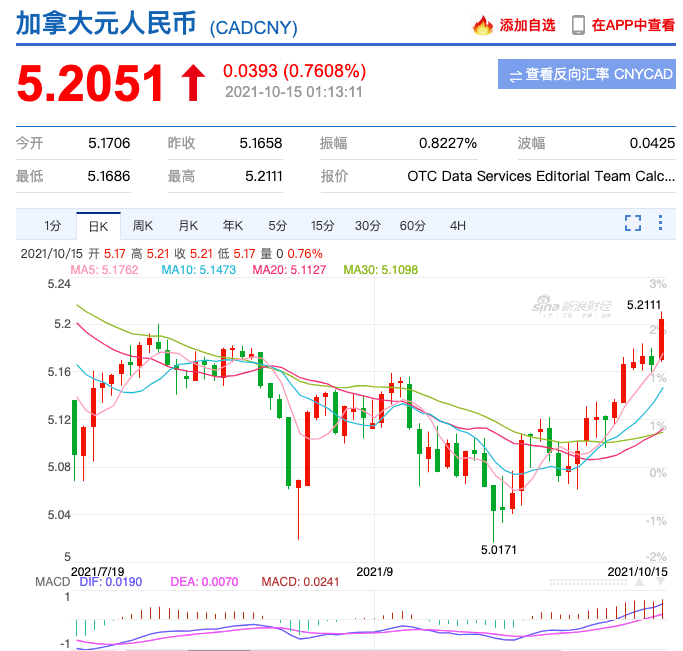Open 在APP中查看 link

[x=633, y=25]
